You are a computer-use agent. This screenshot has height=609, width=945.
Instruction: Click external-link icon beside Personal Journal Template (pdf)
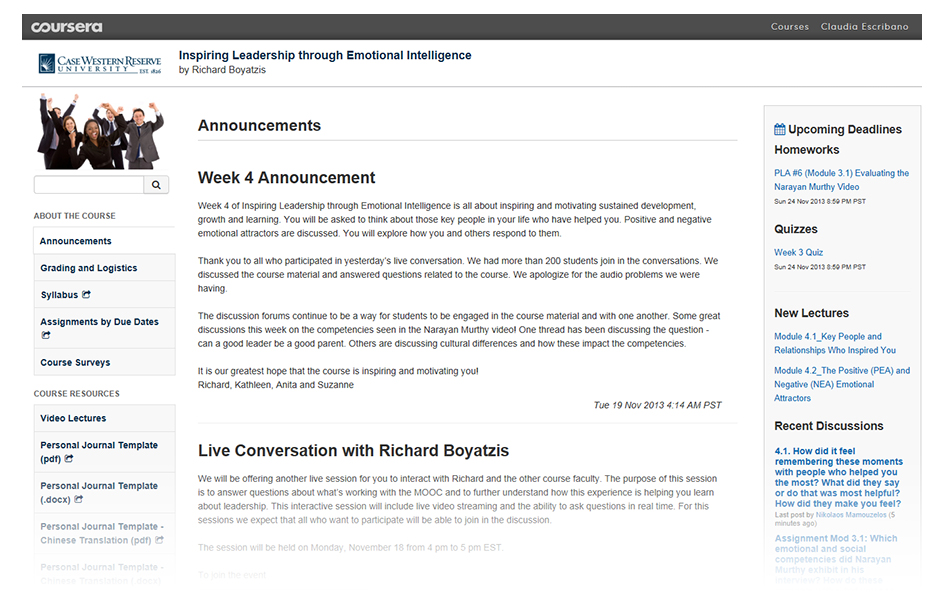click(x=69, y=458)
